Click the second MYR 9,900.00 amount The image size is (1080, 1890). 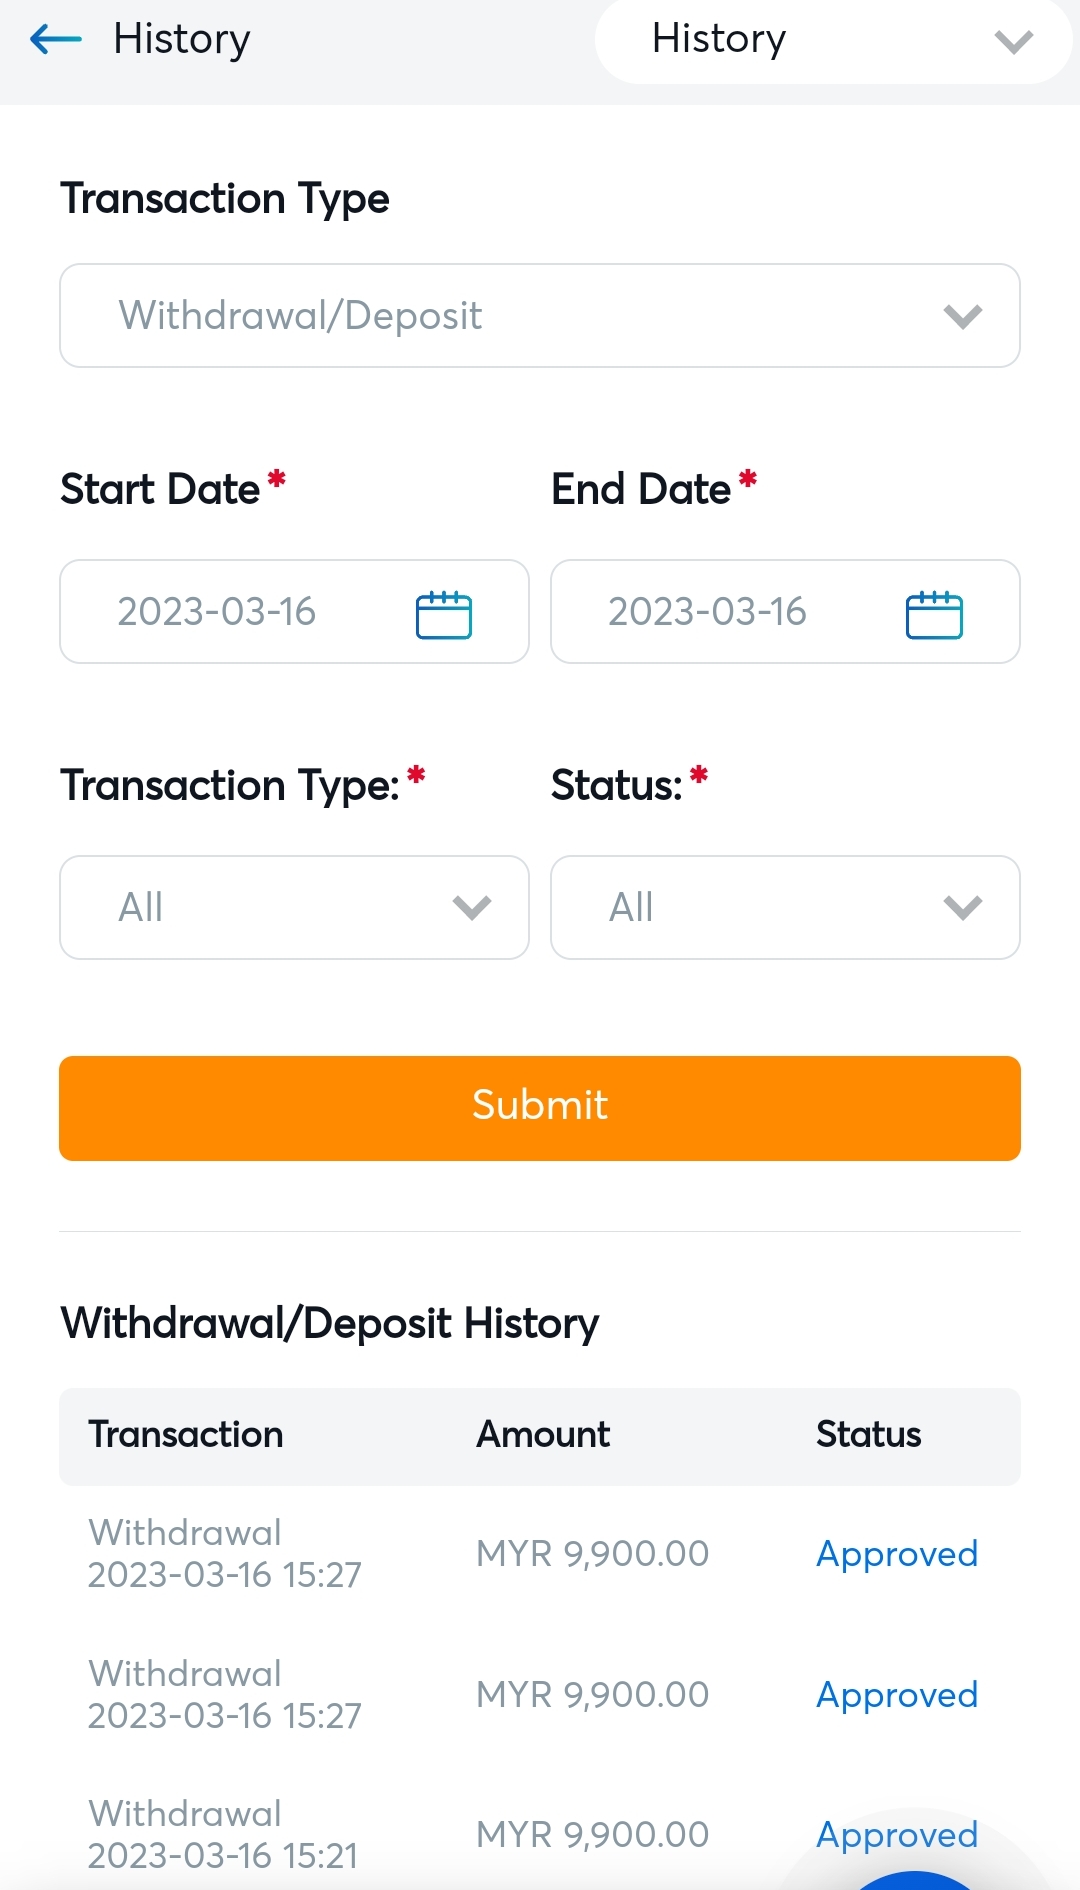[x=592, y=1695]
